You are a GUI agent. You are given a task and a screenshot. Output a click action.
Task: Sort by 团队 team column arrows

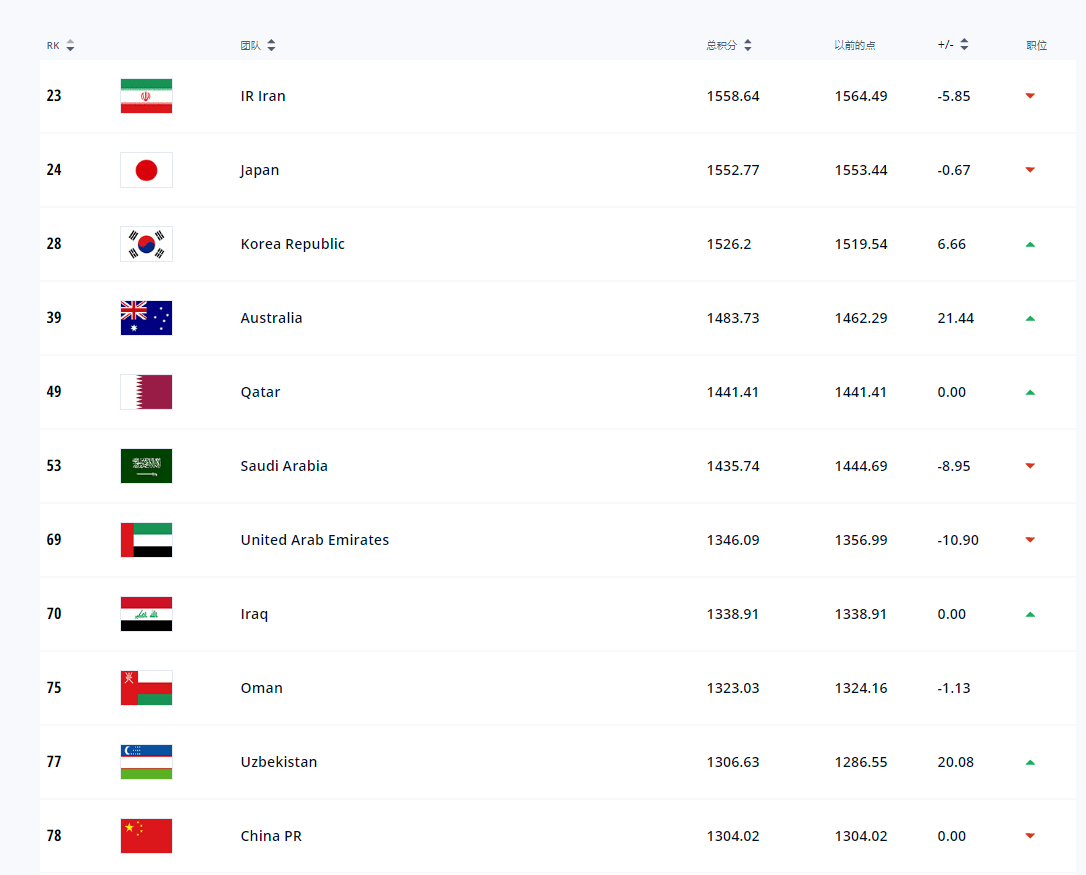pos(272,46)
